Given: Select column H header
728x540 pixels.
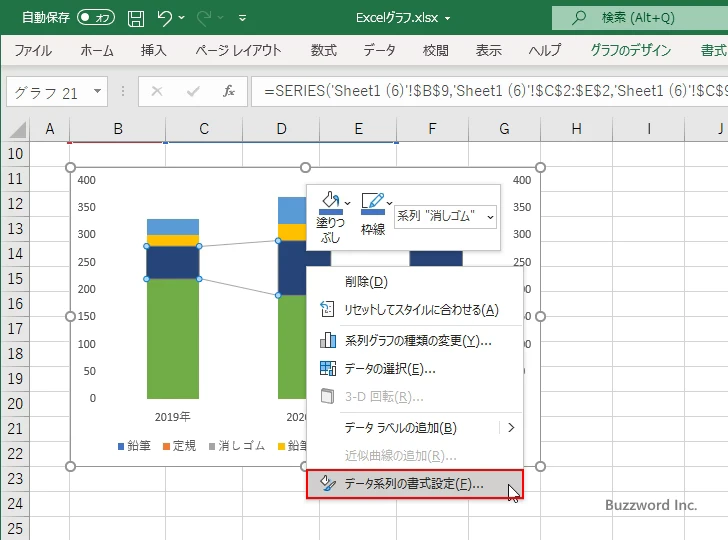Looking at the screenshot, I should (x=576, y=129).
